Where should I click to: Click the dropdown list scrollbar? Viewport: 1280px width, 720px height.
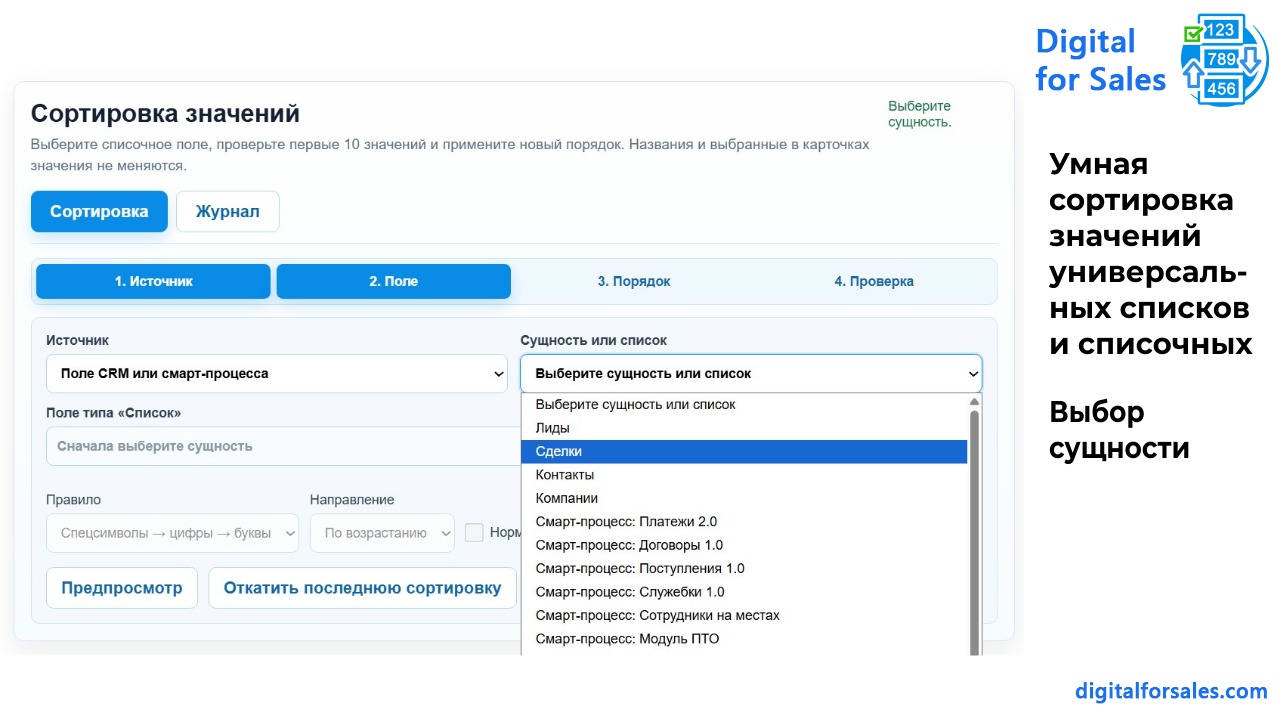[975, 532]
